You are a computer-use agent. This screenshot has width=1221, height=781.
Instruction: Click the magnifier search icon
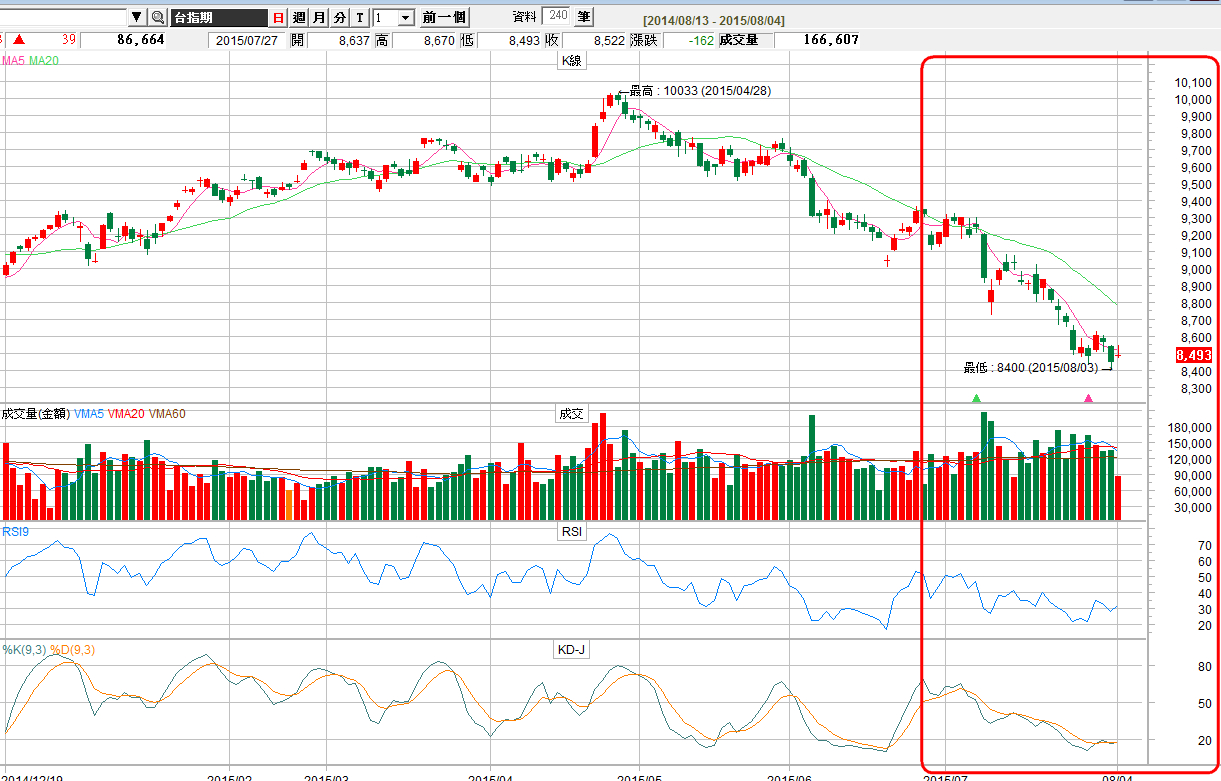(x=158, y=18)
